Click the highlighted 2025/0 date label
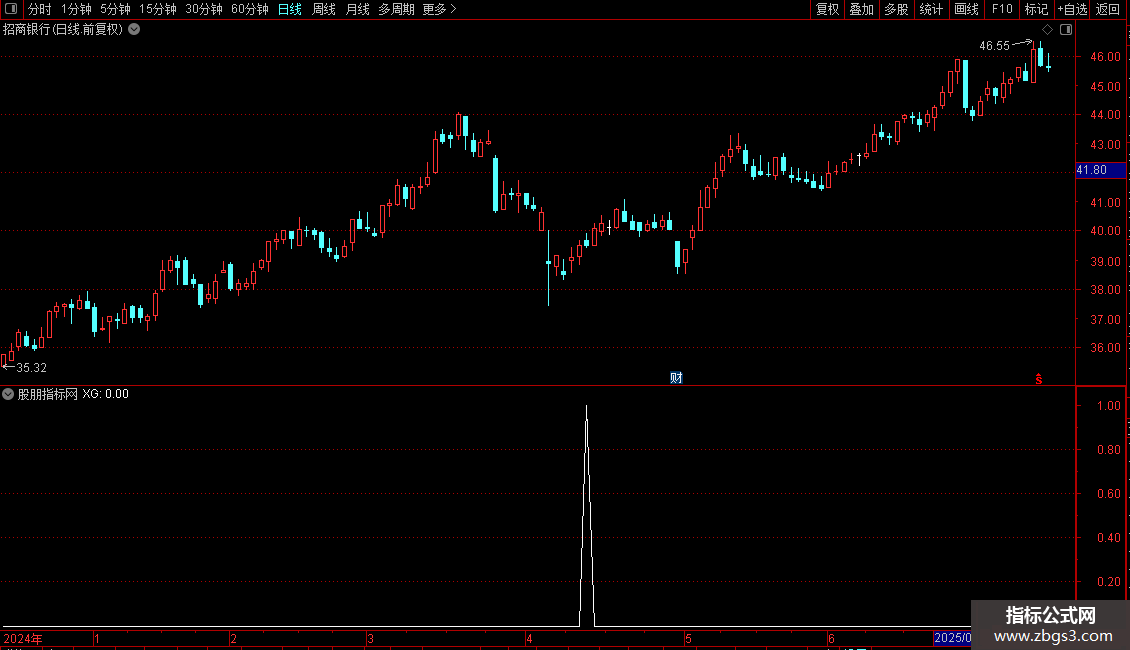This screenshot has width=1130, height=650. coord(952,638)
